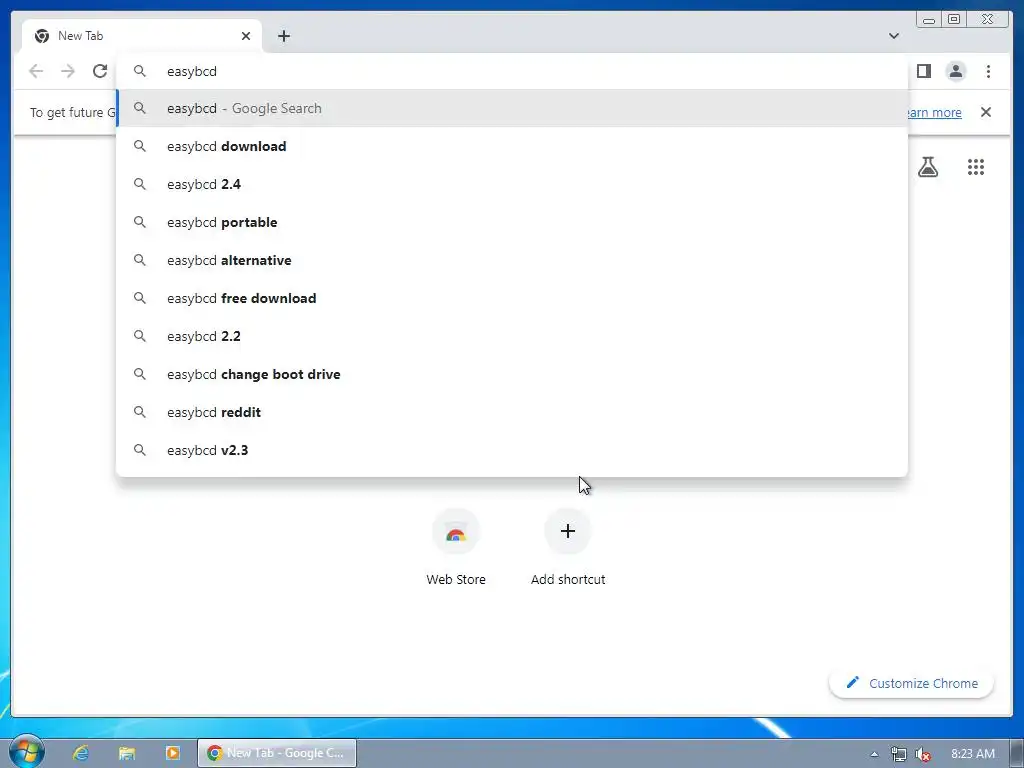Choose 'easybcd change boot drive' suggestion
Viewport: 1024px width, 768px height.
click(x=512, y=374)
